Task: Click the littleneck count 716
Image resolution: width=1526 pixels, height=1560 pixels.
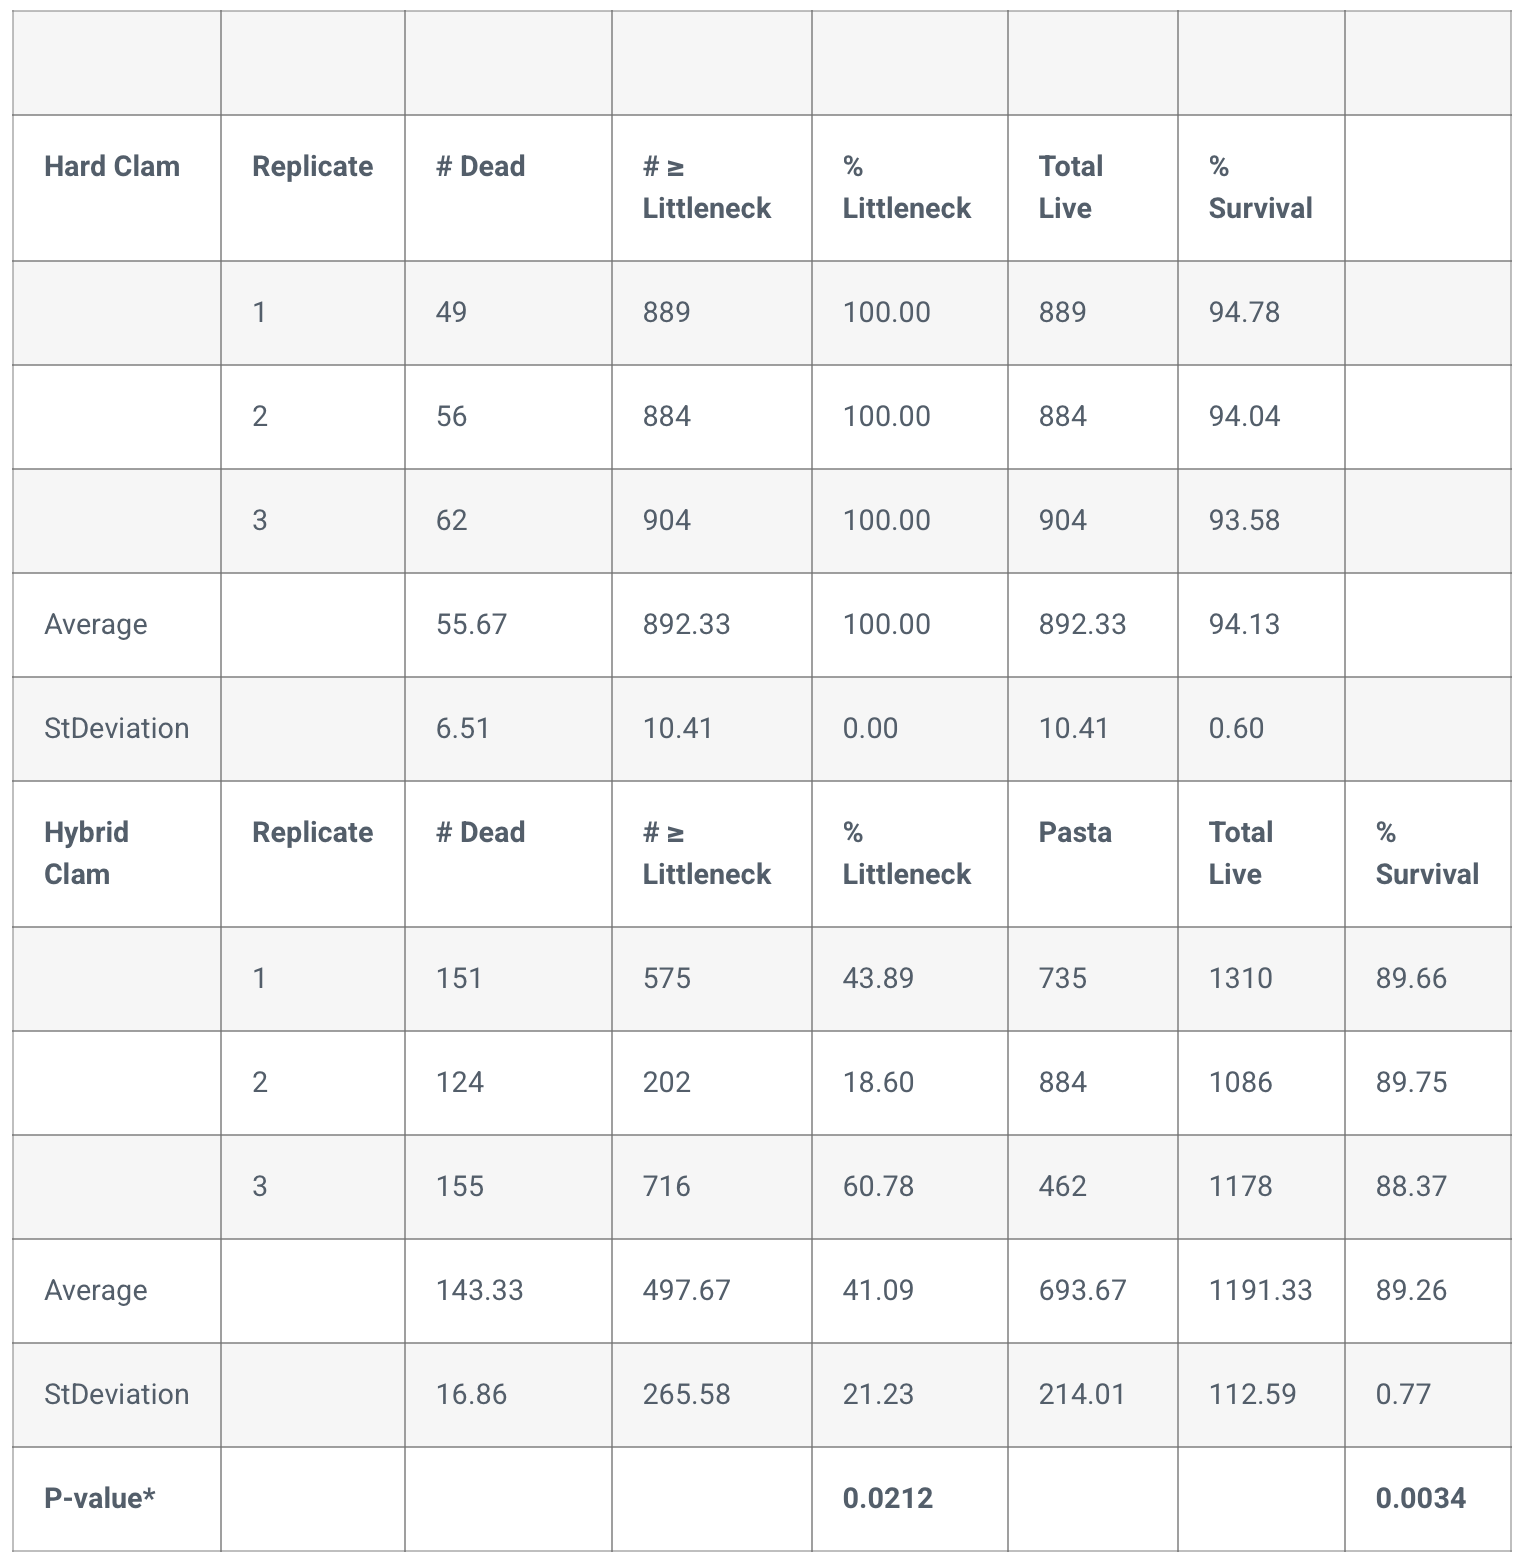Action: coord(666,1186)
